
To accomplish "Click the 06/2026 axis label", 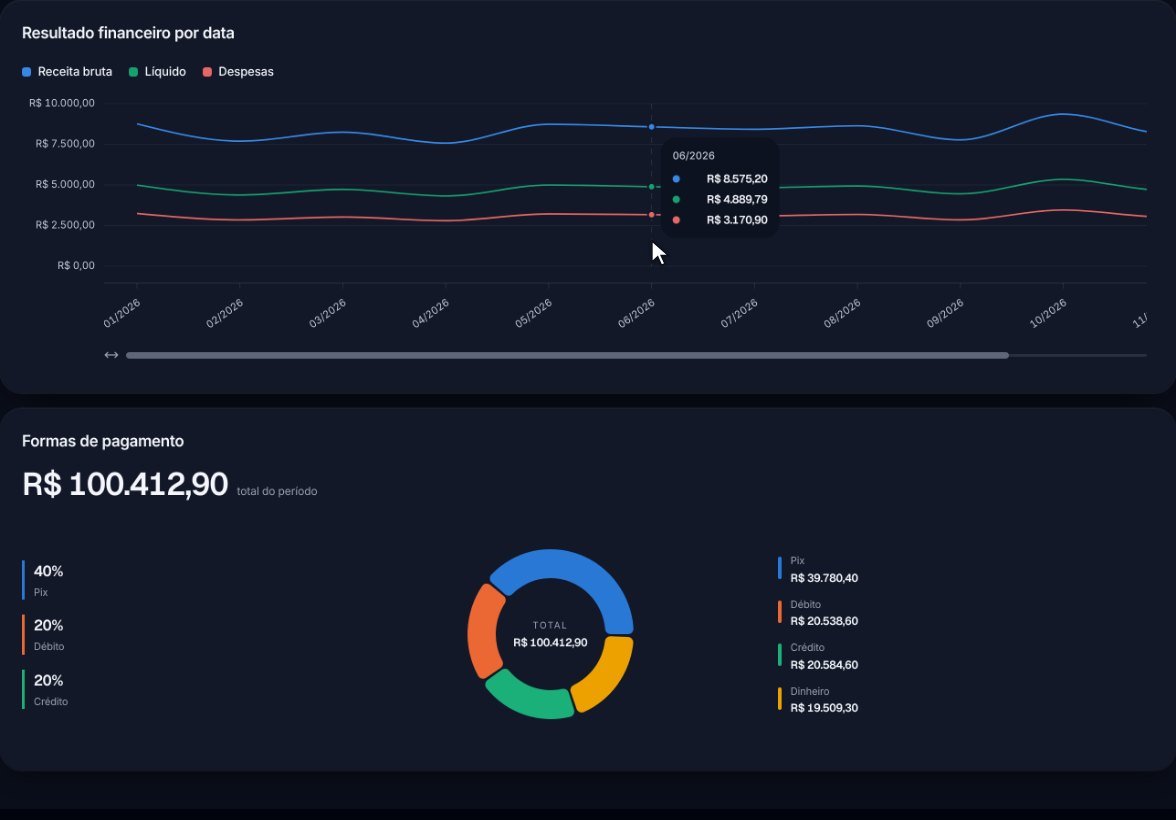I will pos(636,313).
